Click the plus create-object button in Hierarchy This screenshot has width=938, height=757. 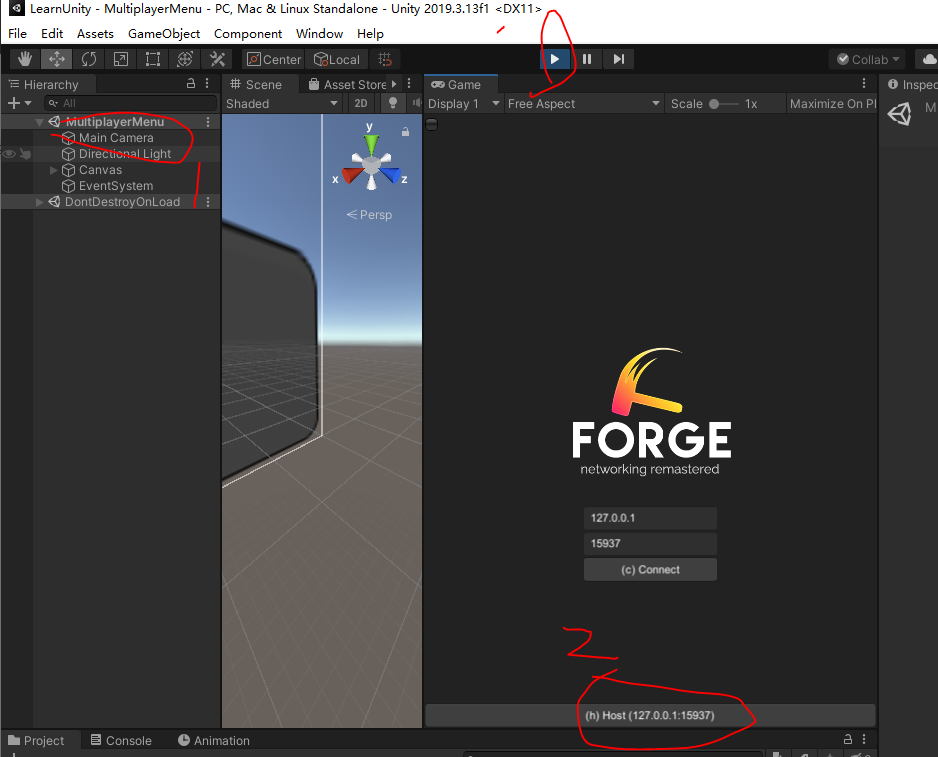pyautogui.click(x=19, y=103)
